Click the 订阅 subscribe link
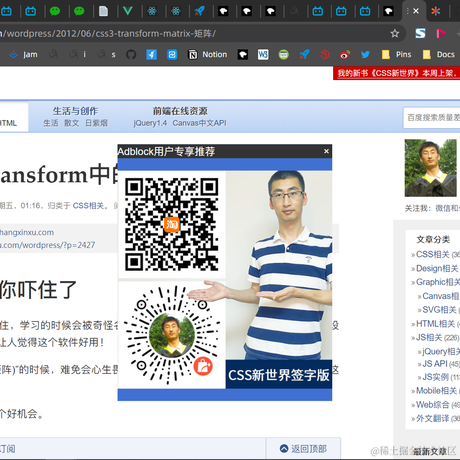Viewport: 460px width, 460px height. coord(7,449)
